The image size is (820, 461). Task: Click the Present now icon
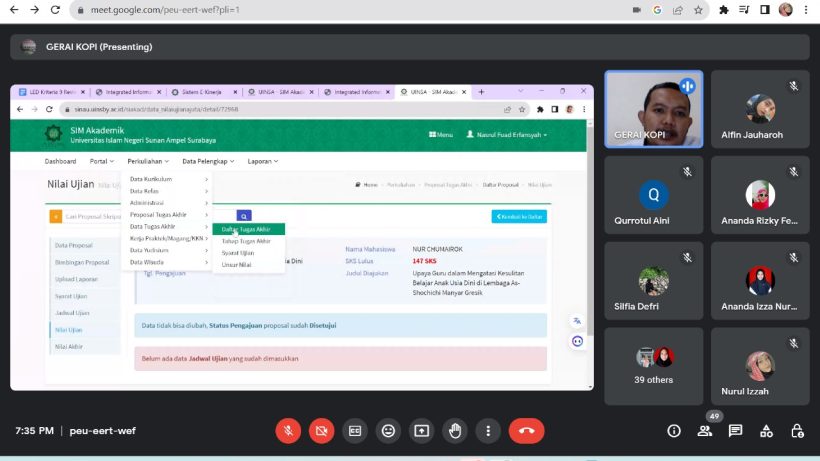click(x=421, y=431)
